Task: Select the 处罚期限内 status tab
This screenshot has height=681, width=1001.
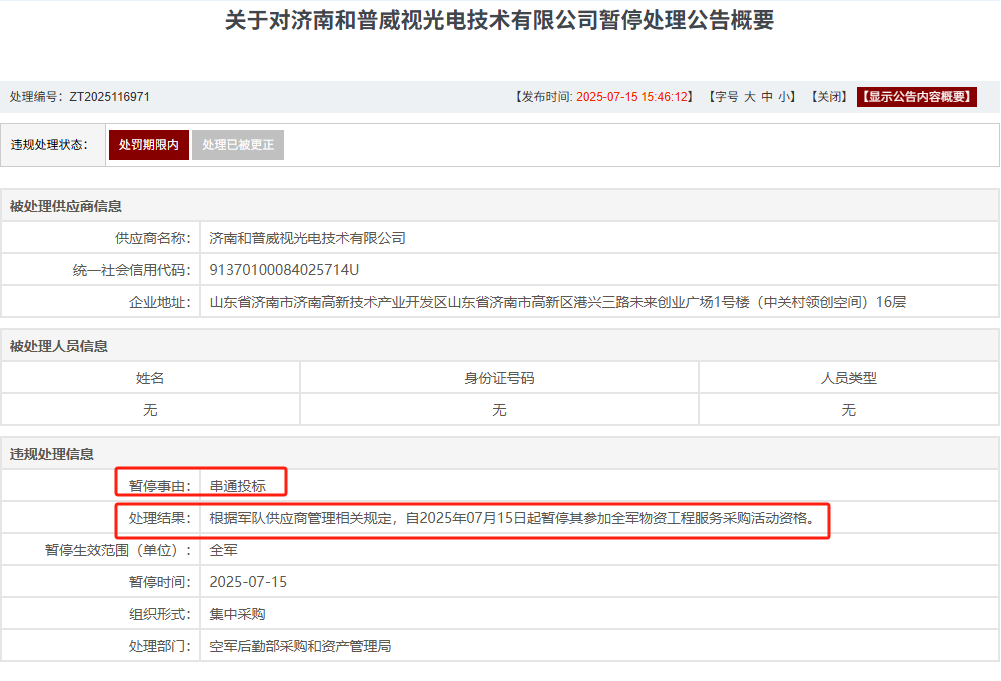Action: [x=149, y=145]
